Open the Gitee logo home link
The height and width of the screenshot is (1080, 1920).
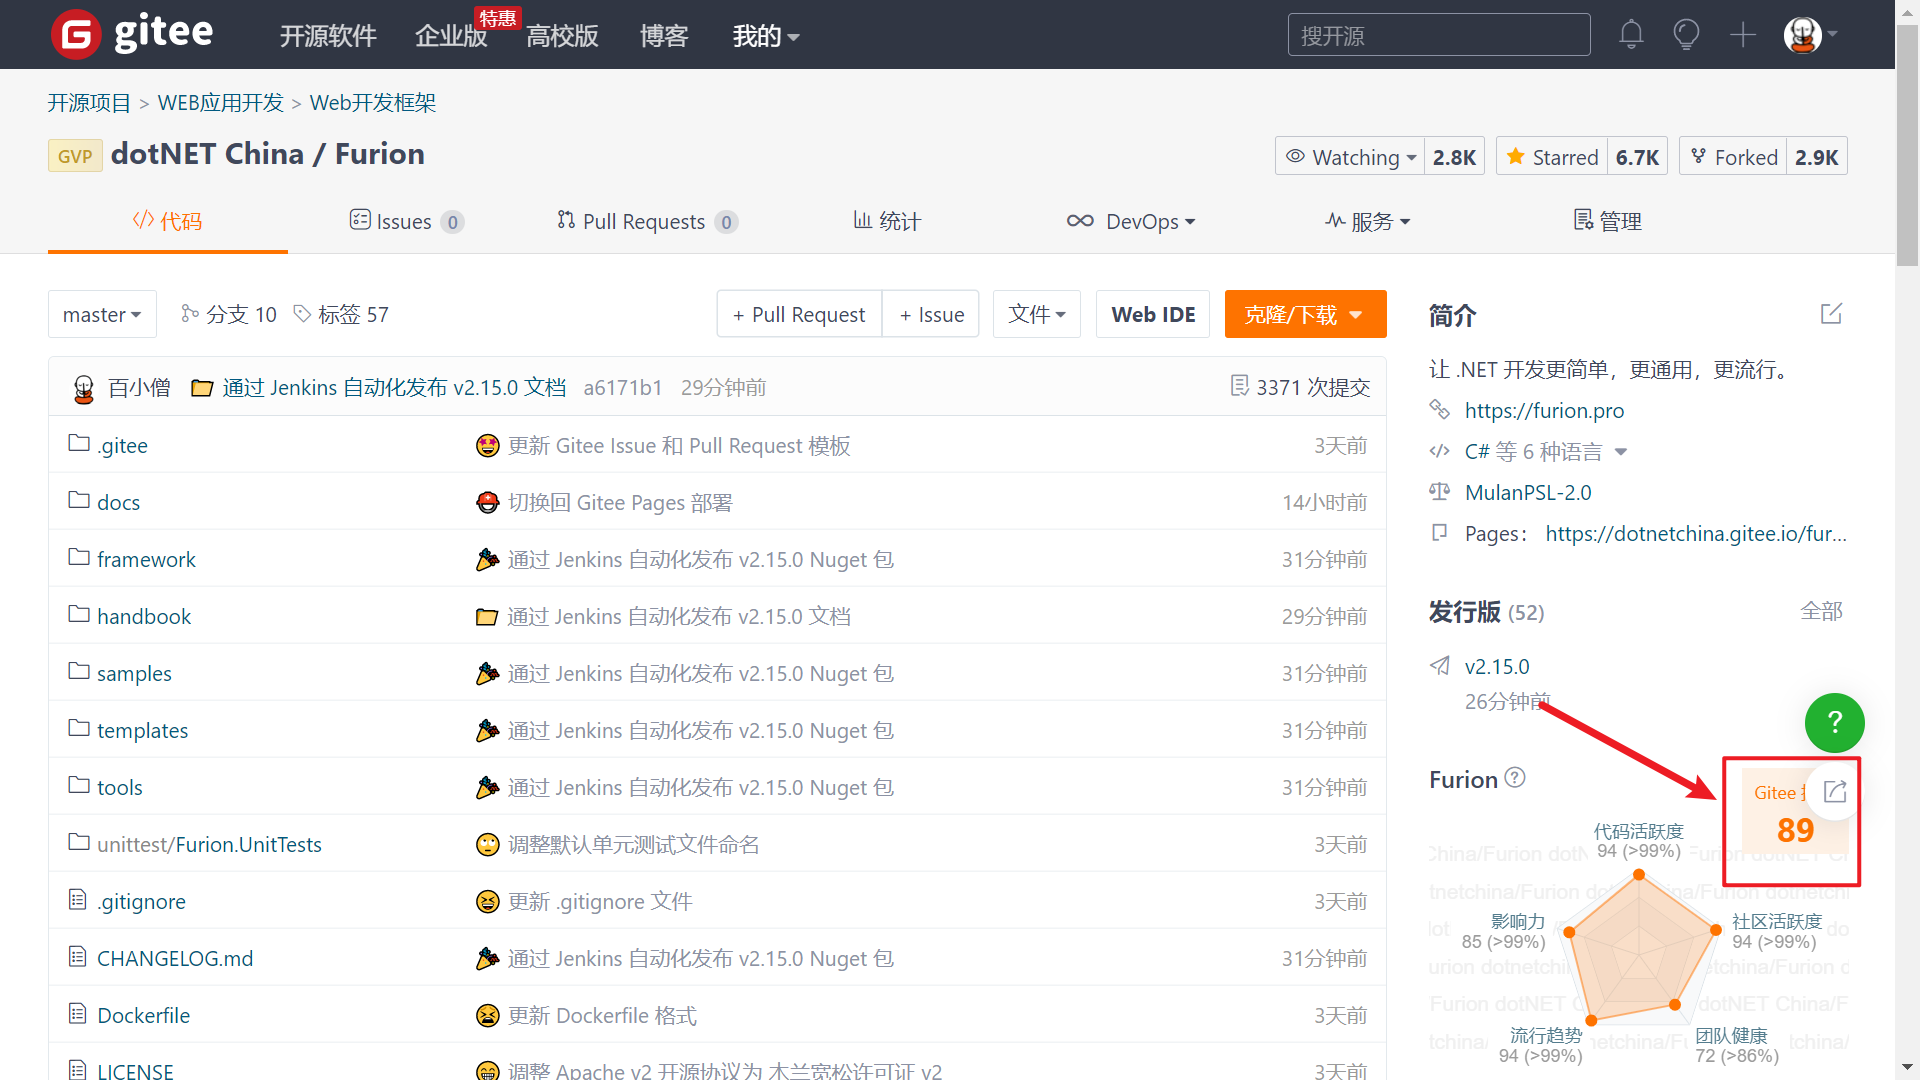[132, 34]
